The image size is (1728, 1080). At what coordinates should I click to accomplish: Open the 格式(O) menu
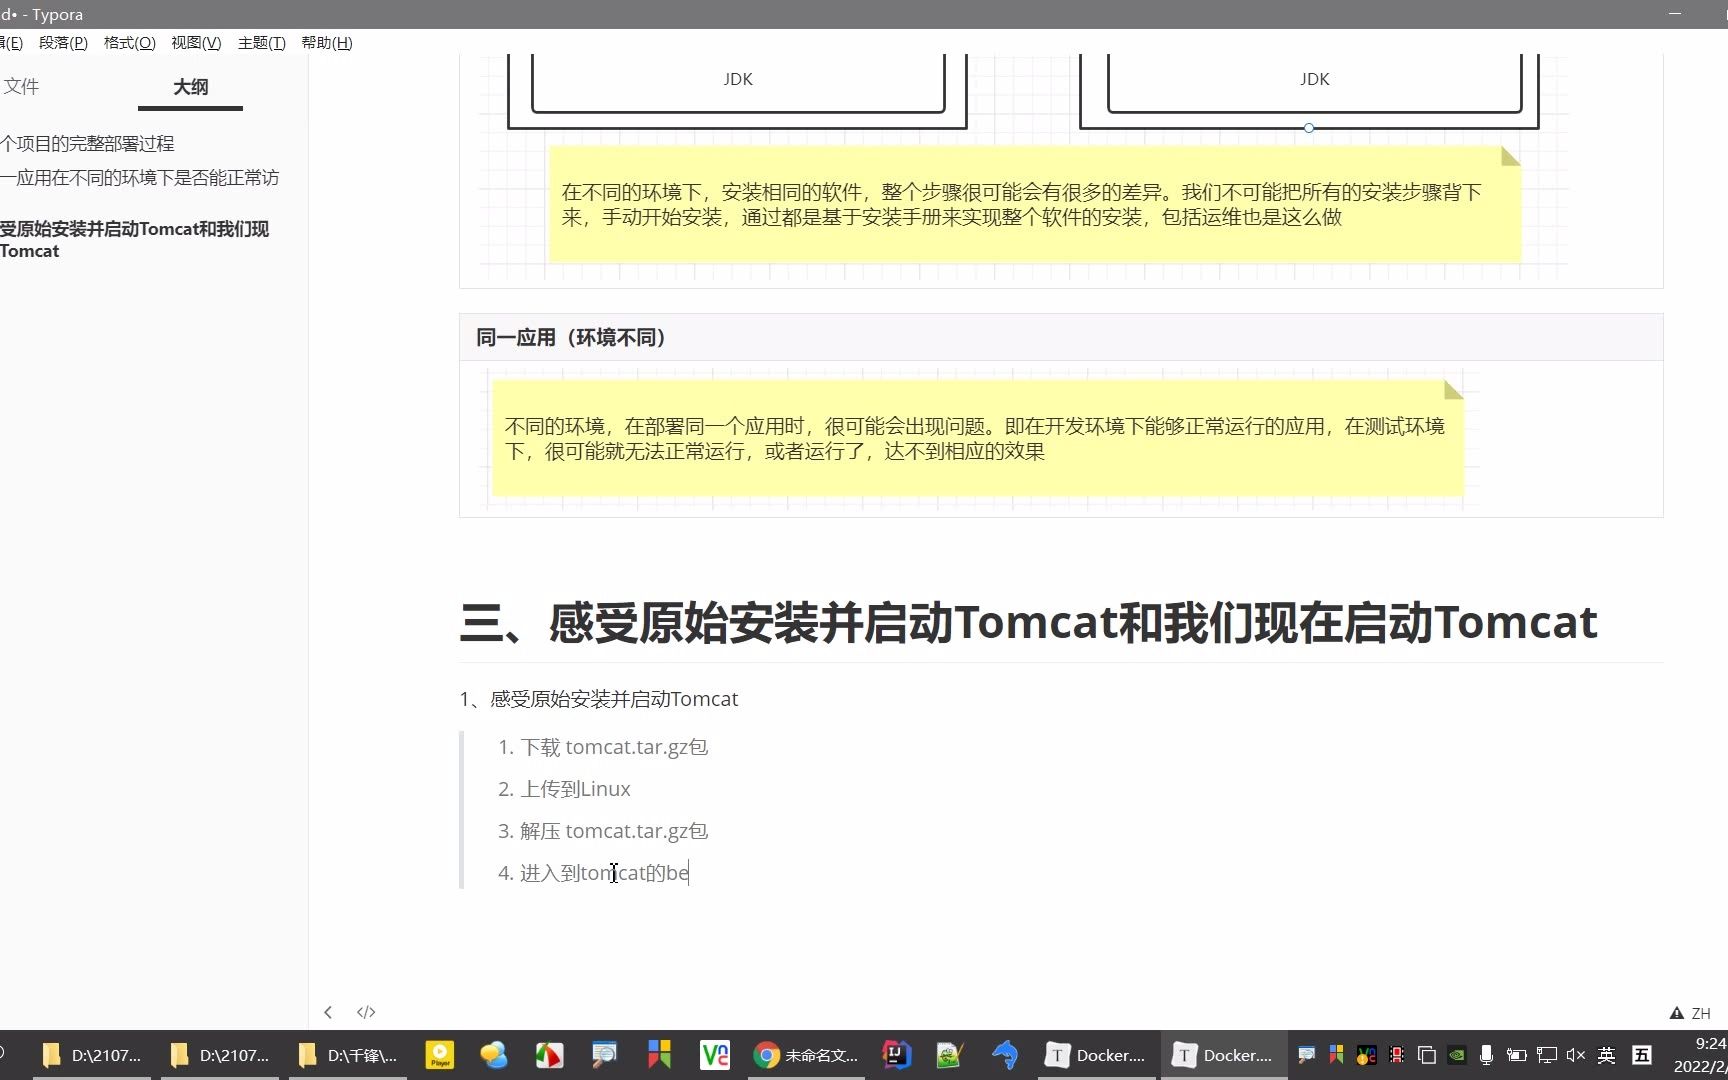(x=129, y=43)
